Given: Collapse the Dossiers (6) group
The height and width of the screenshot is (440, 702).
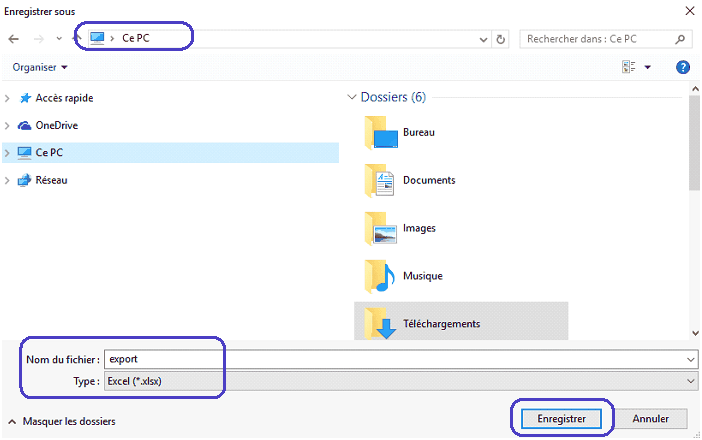Looking at the screenshot, I should click(352, 98).
